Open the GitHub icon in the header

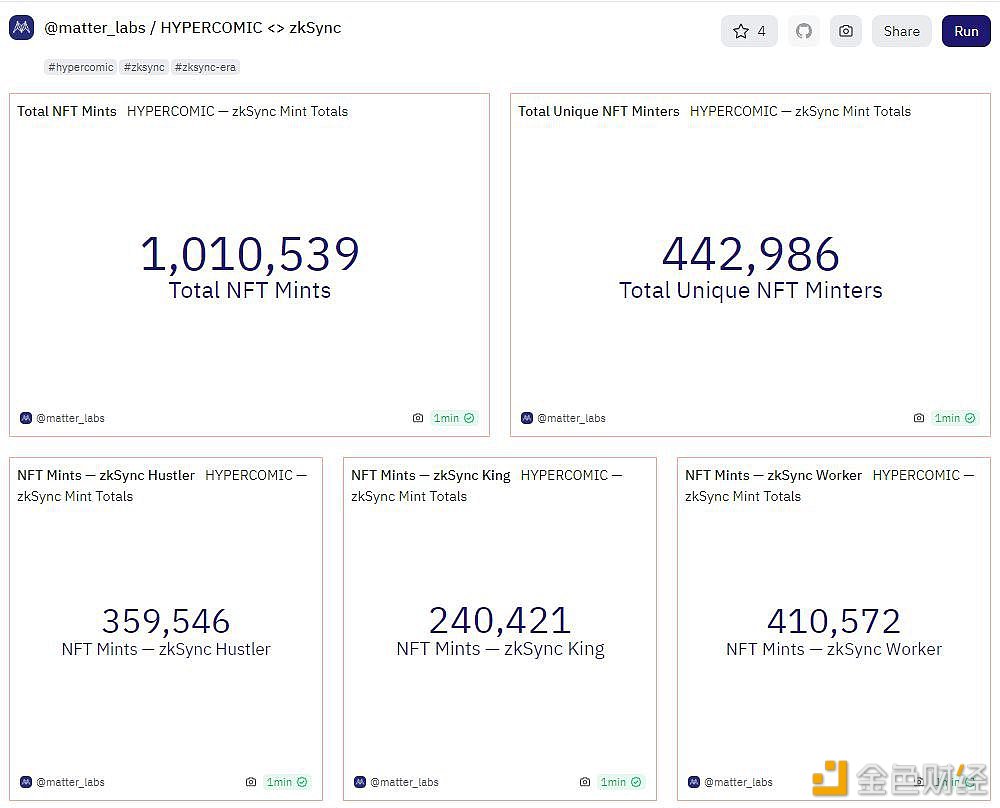pyautogui.click(x=804, y=31)
